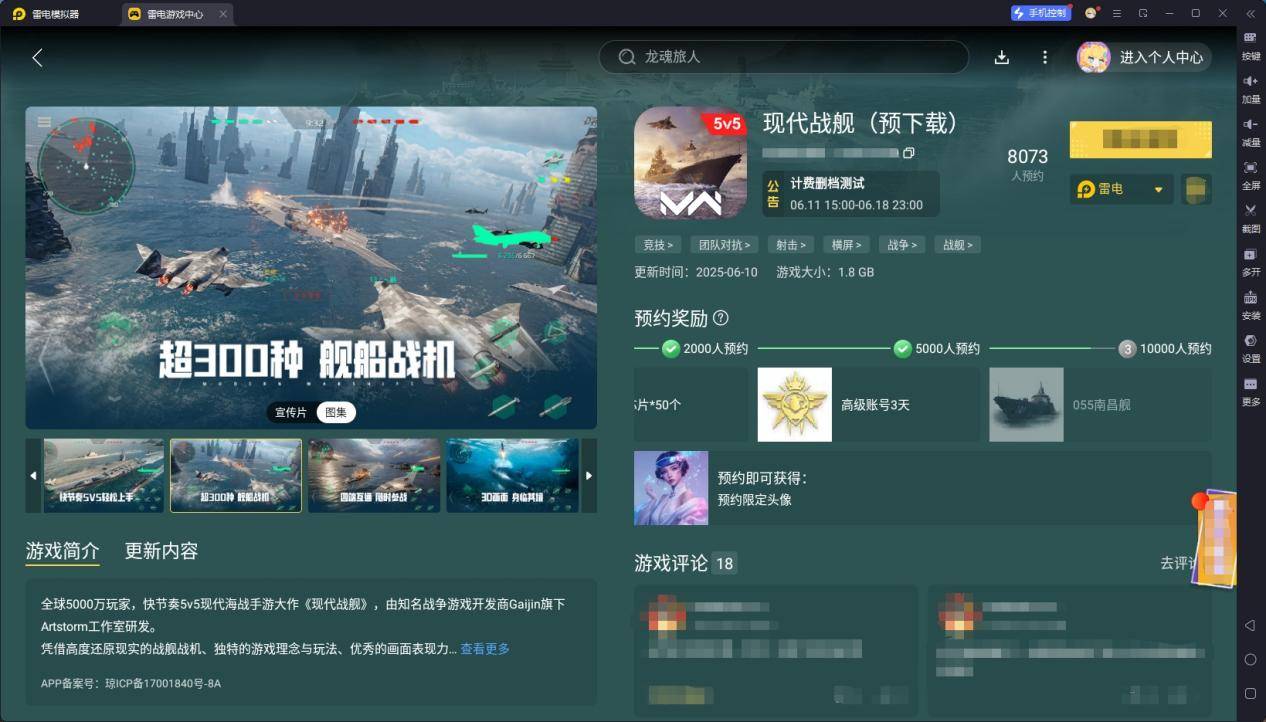The height and width of the screenshot is (722, 1266).
Task: Open the 战争 tag
Action: click(901, 245)
